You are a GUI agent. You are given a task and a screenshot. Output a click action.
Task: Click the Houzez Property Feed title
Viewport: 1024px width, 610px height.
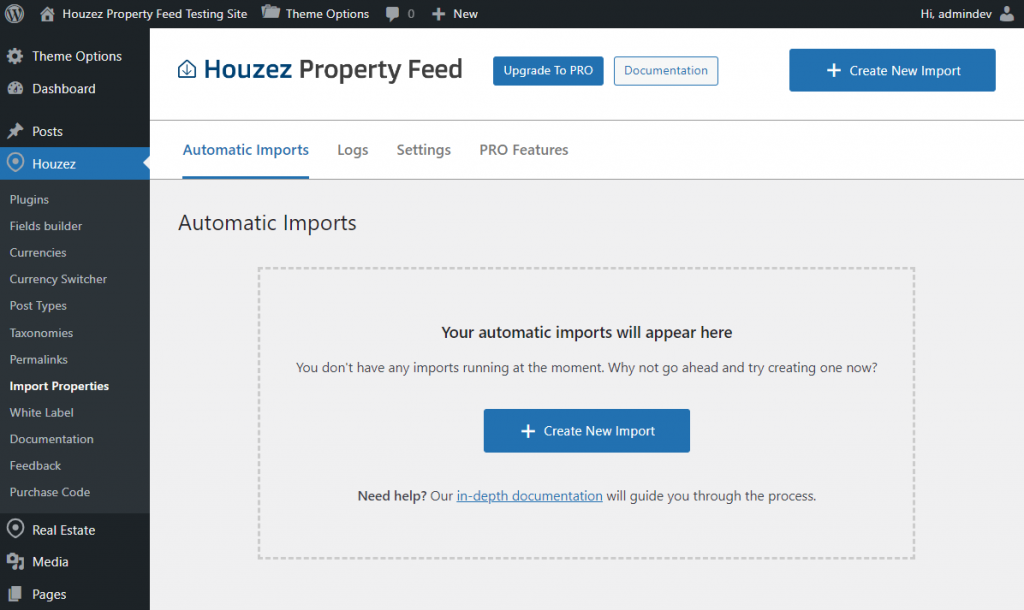(333, 69)
